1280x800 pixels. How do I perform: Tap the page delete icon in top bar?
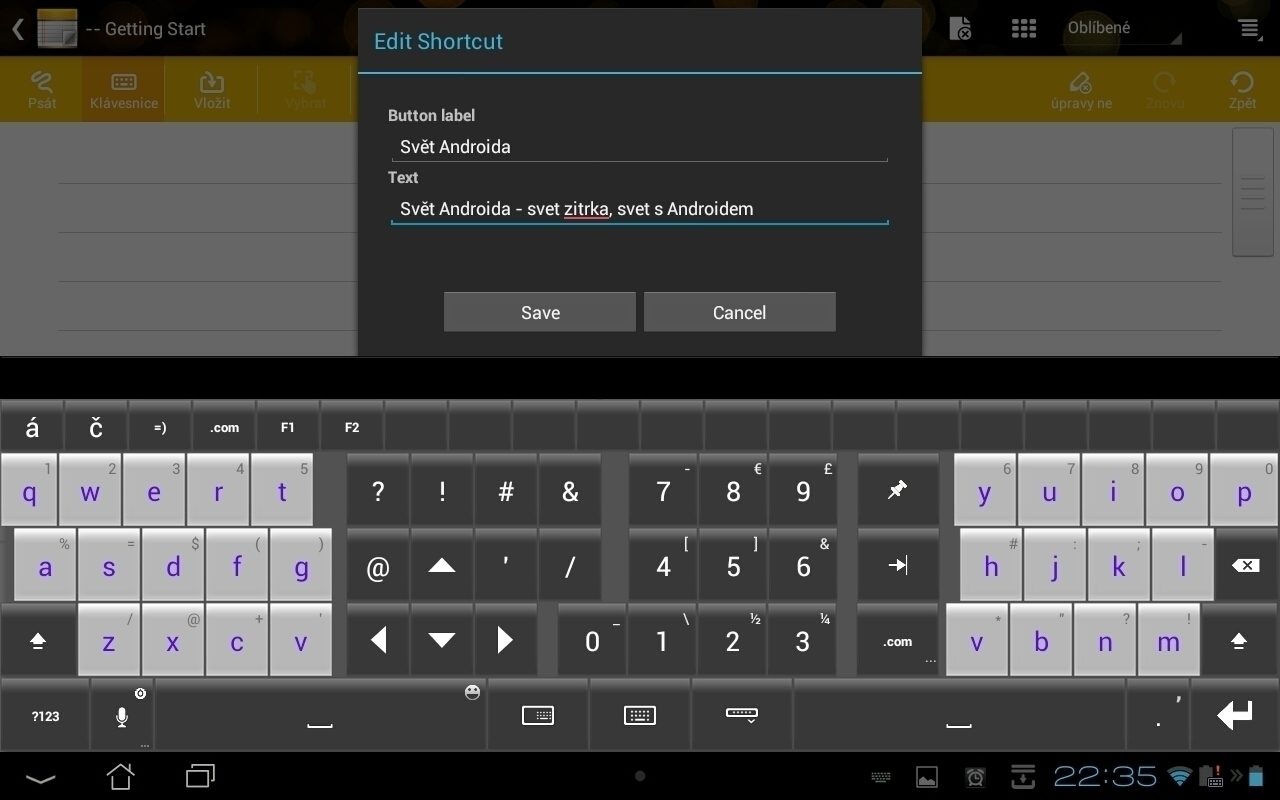(x=959, y=28)
